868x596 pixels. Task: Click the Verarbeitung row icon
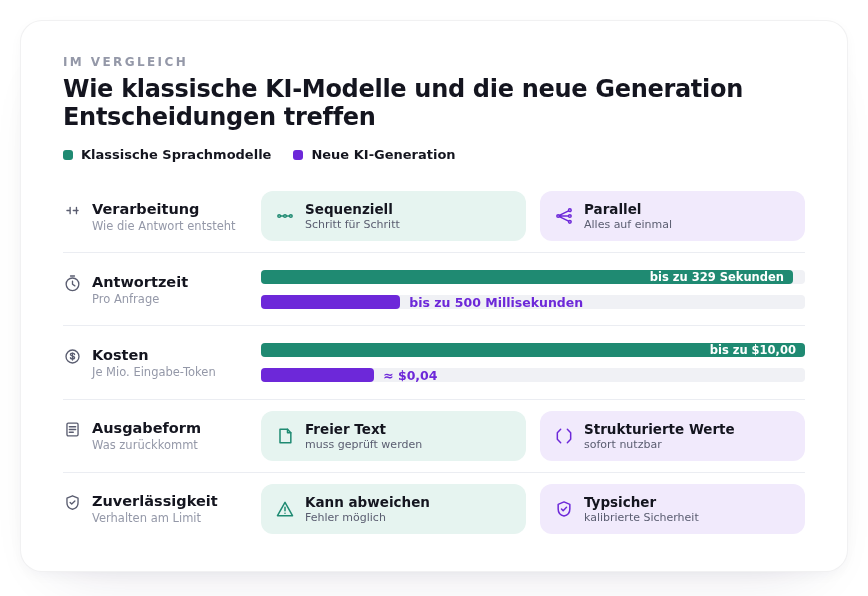[73, 210]
